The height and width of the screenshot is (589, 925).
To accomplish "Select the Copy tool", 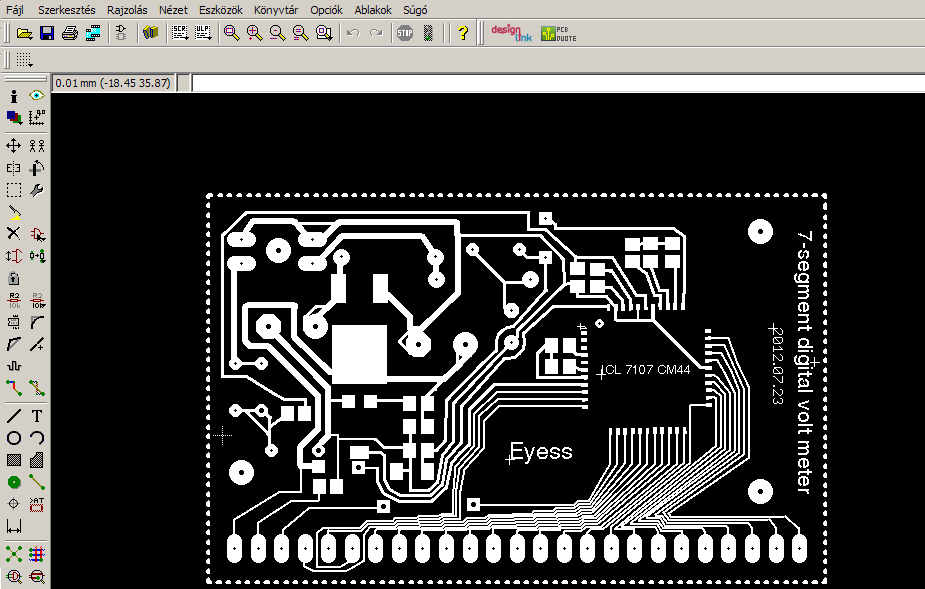I will coord(37,145).
